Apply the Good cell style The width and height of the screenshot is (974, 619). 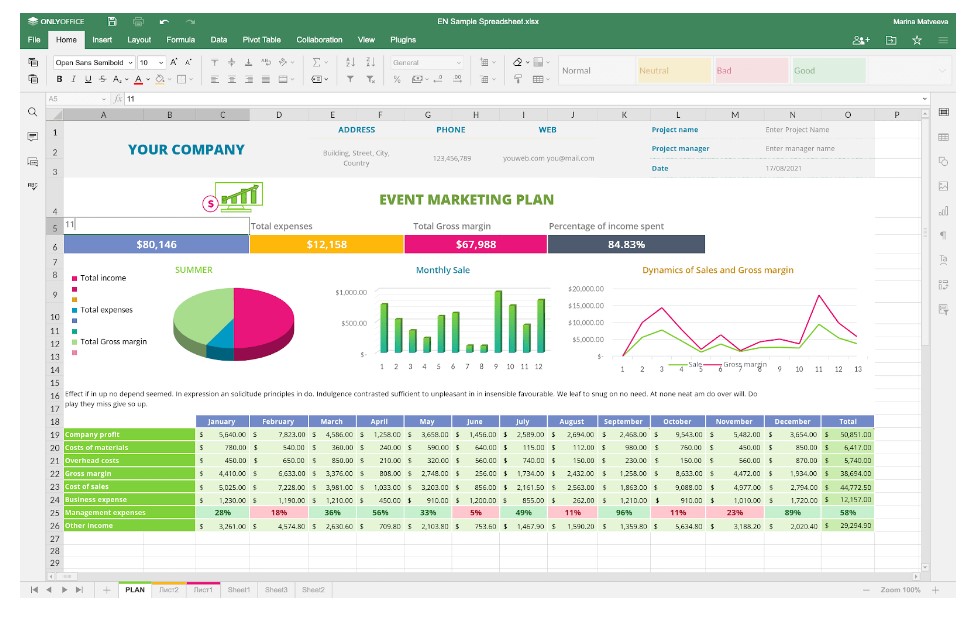point(828,70)
